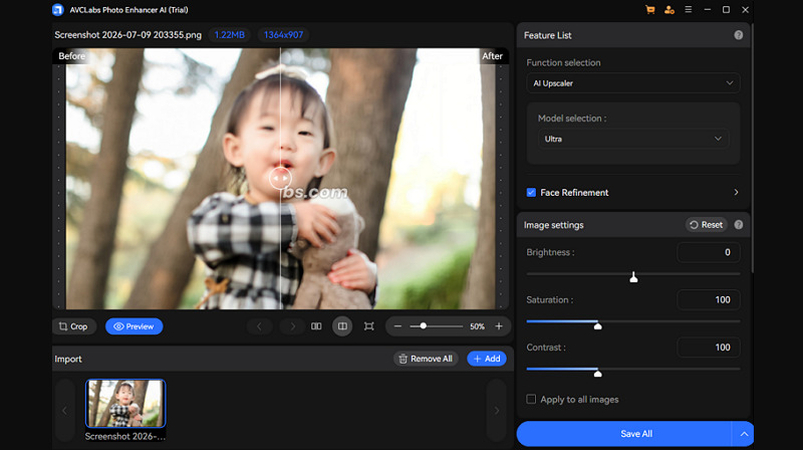Toggle the Preview eye button
The height and width of the screenshot is (450, 803).
tap(134, 326)
